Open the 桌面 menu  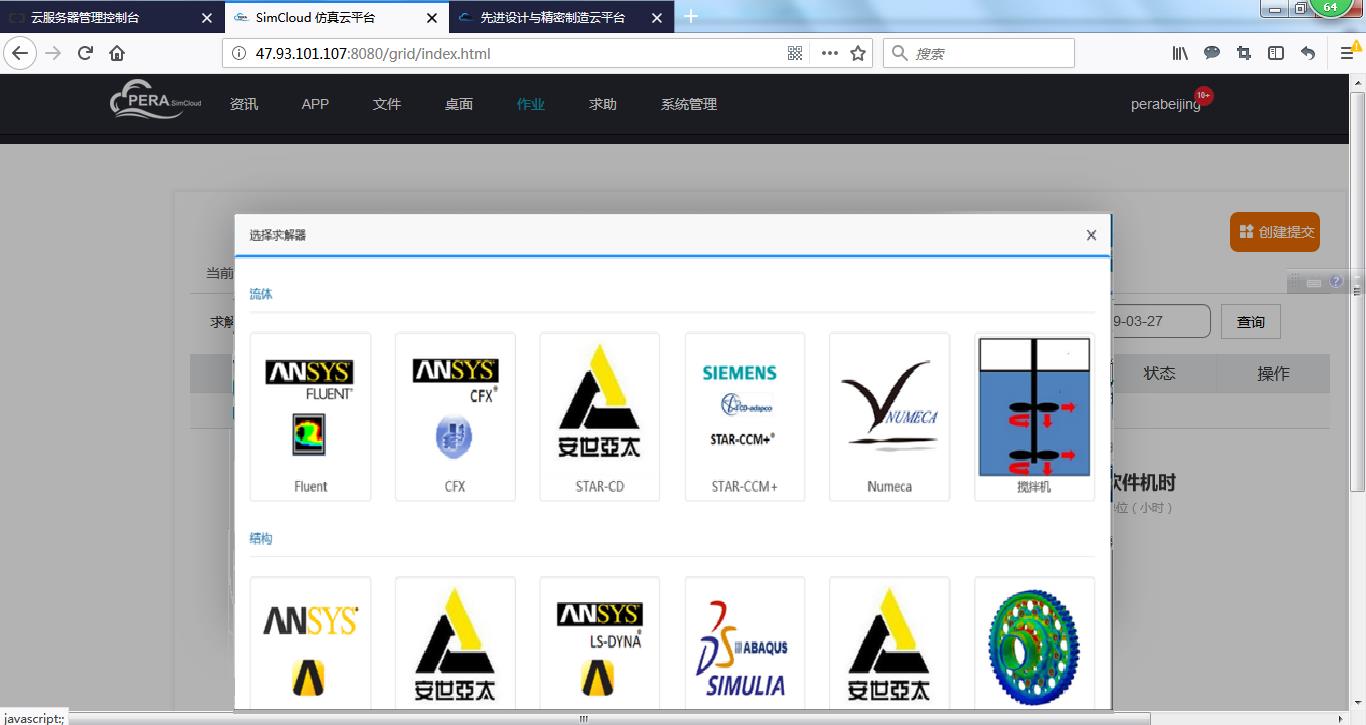pyautogui.click(x=459, y=104)
